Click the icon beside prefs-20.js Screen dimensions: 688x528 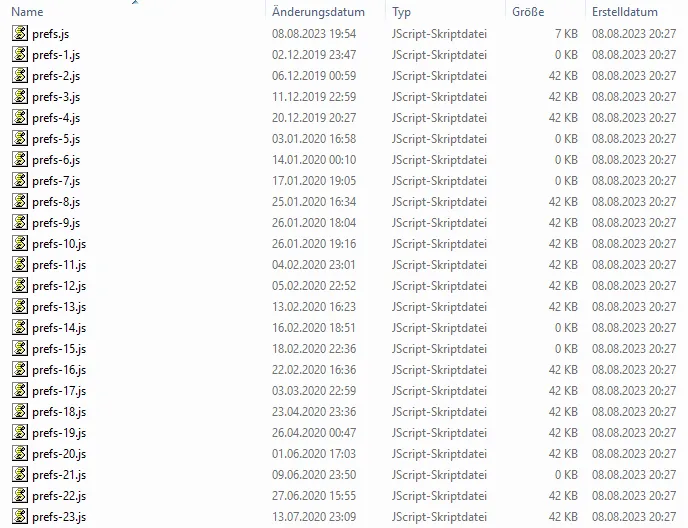pos(20,453)
